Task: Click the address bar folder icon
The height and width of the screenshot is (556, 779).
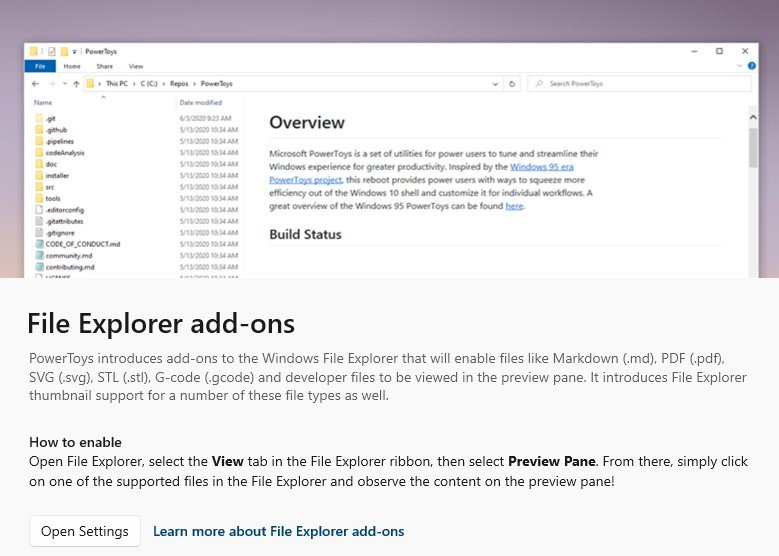Action: (90, 83)
